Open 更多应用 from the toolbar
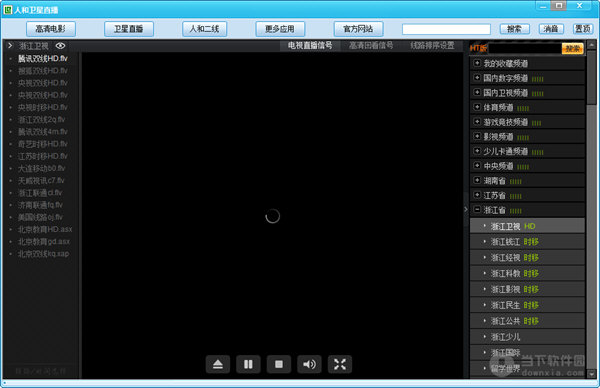 tap(280, 29)
